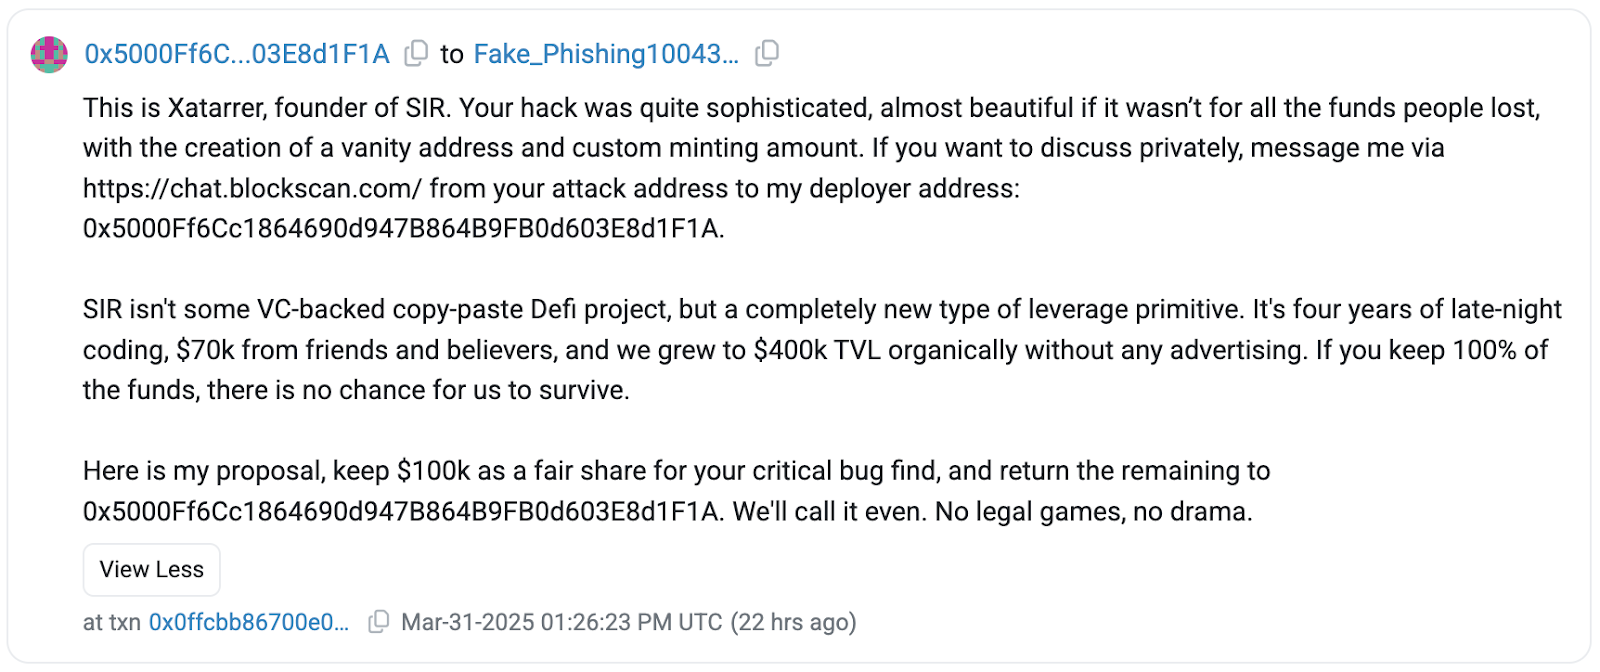View transaction 0x0ffcbb86700e0...
Viewport: 1600px width, 672px height.
tap(247, 621)
